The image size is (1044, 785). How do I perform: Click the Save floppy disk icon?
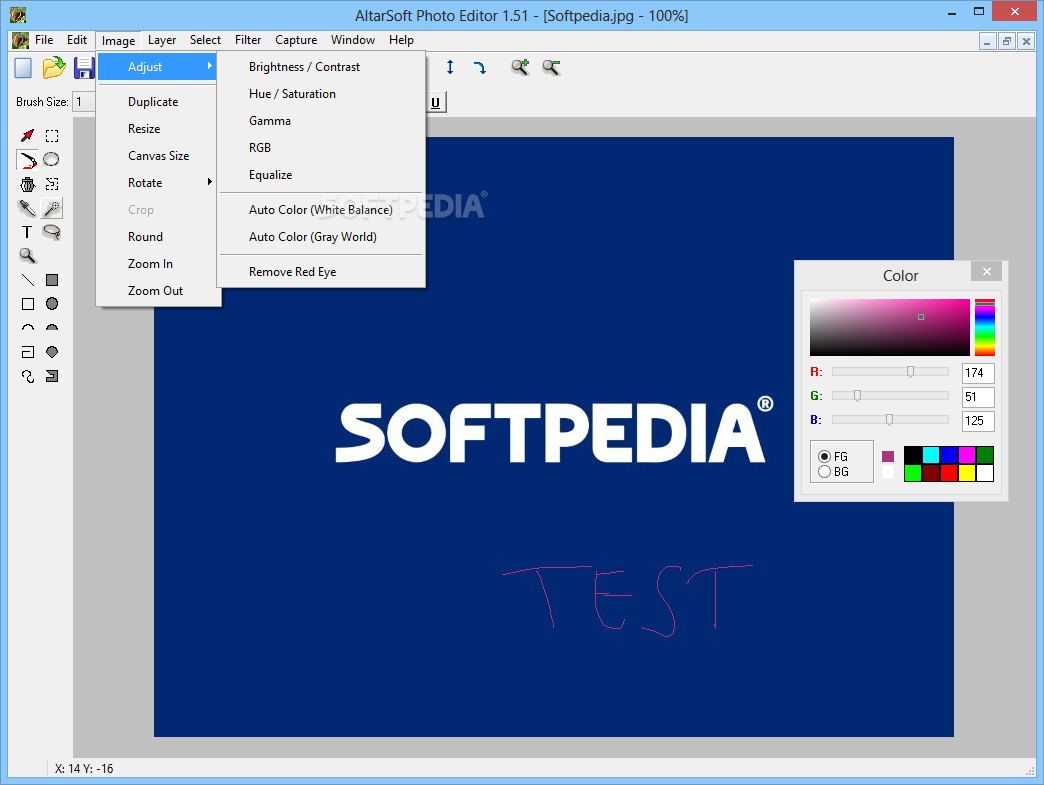pos(84,68)
